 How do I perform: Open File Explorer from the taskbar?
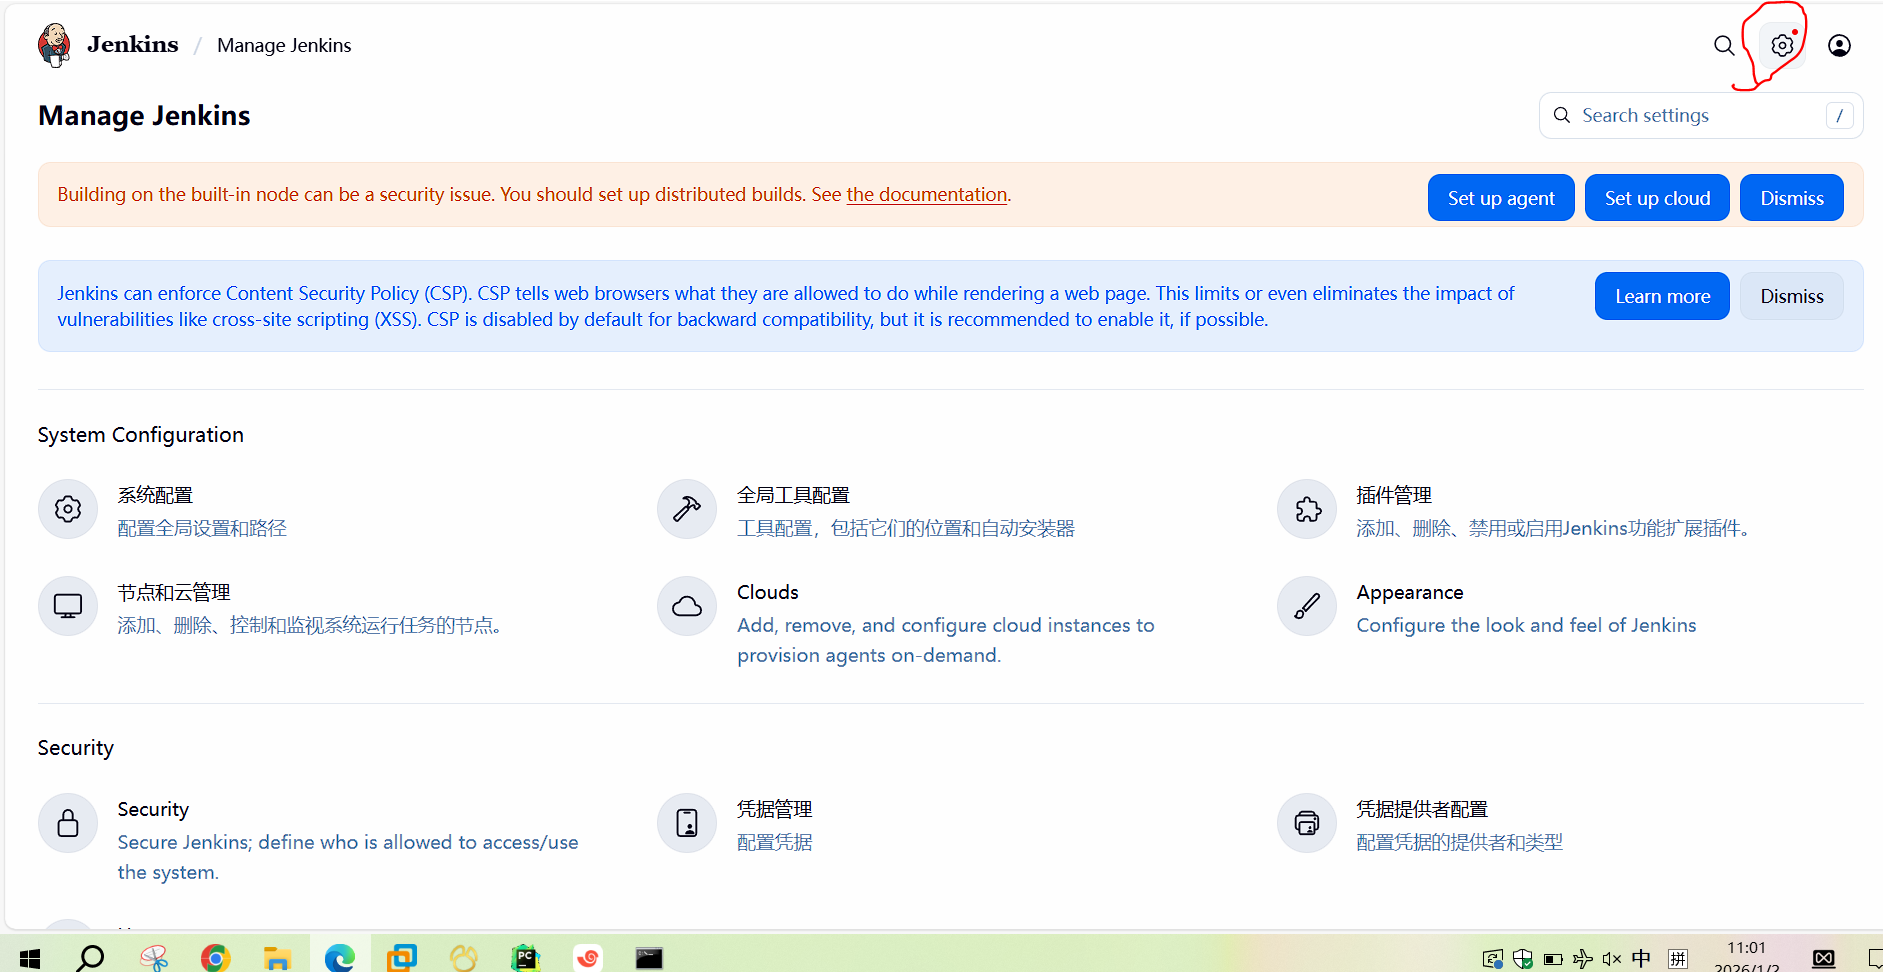tap(277, 958)
